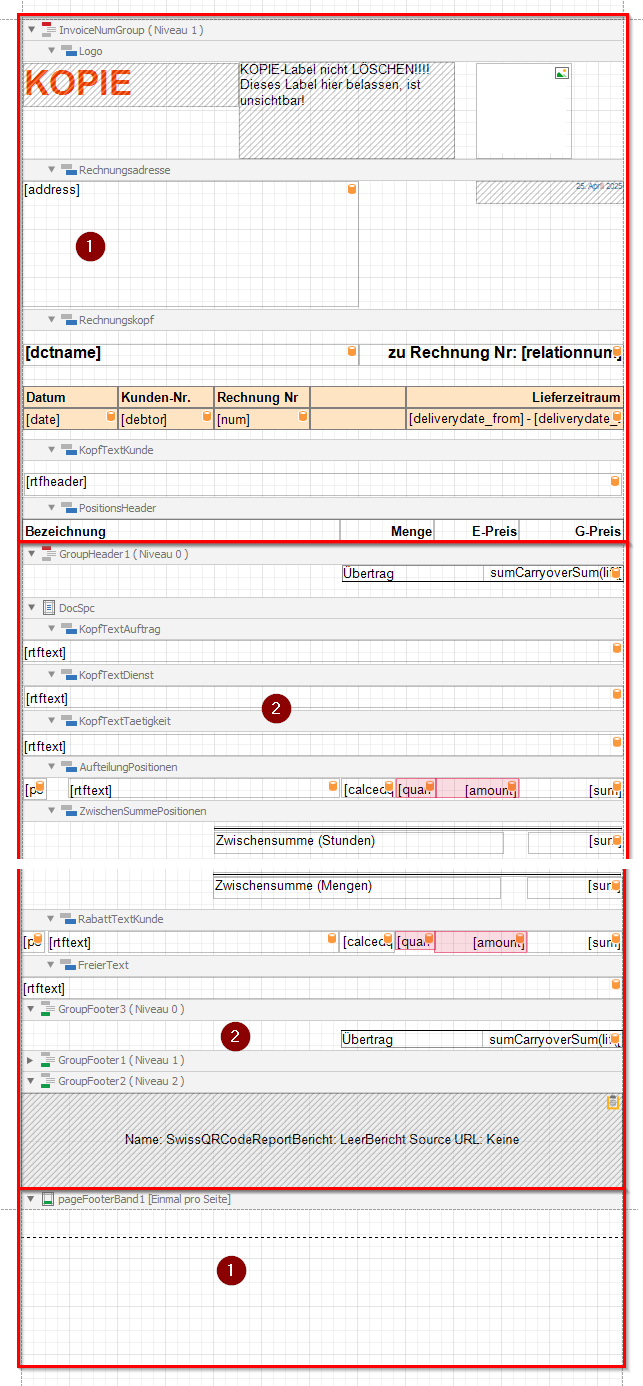This screenshot has width=643, height=1386.
Task: Select the [rtftext] field under KopfTextDienst
Action: click(322, 698)
